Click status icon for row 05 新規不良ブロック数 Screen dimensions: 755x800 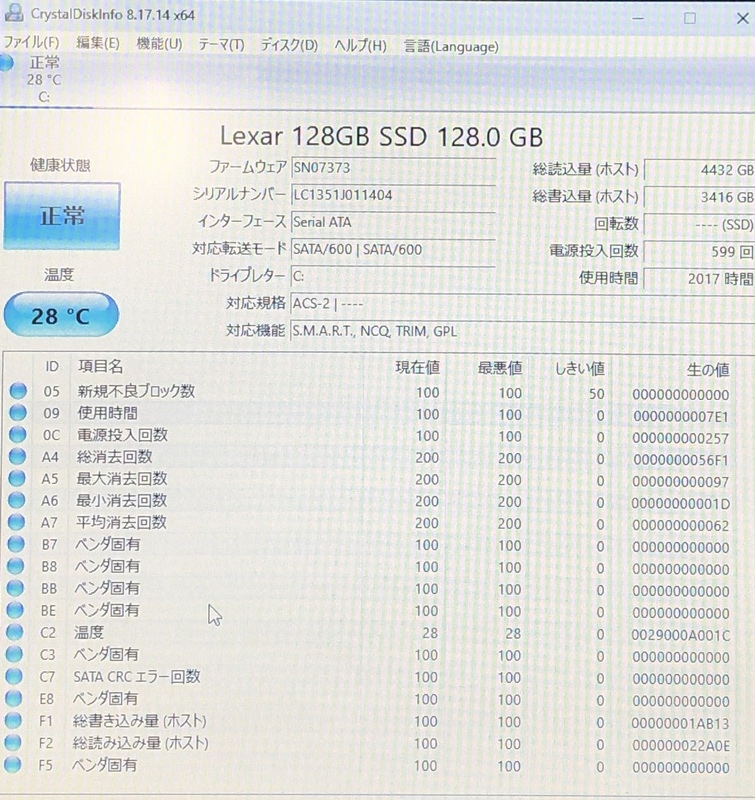click(18, 391)
